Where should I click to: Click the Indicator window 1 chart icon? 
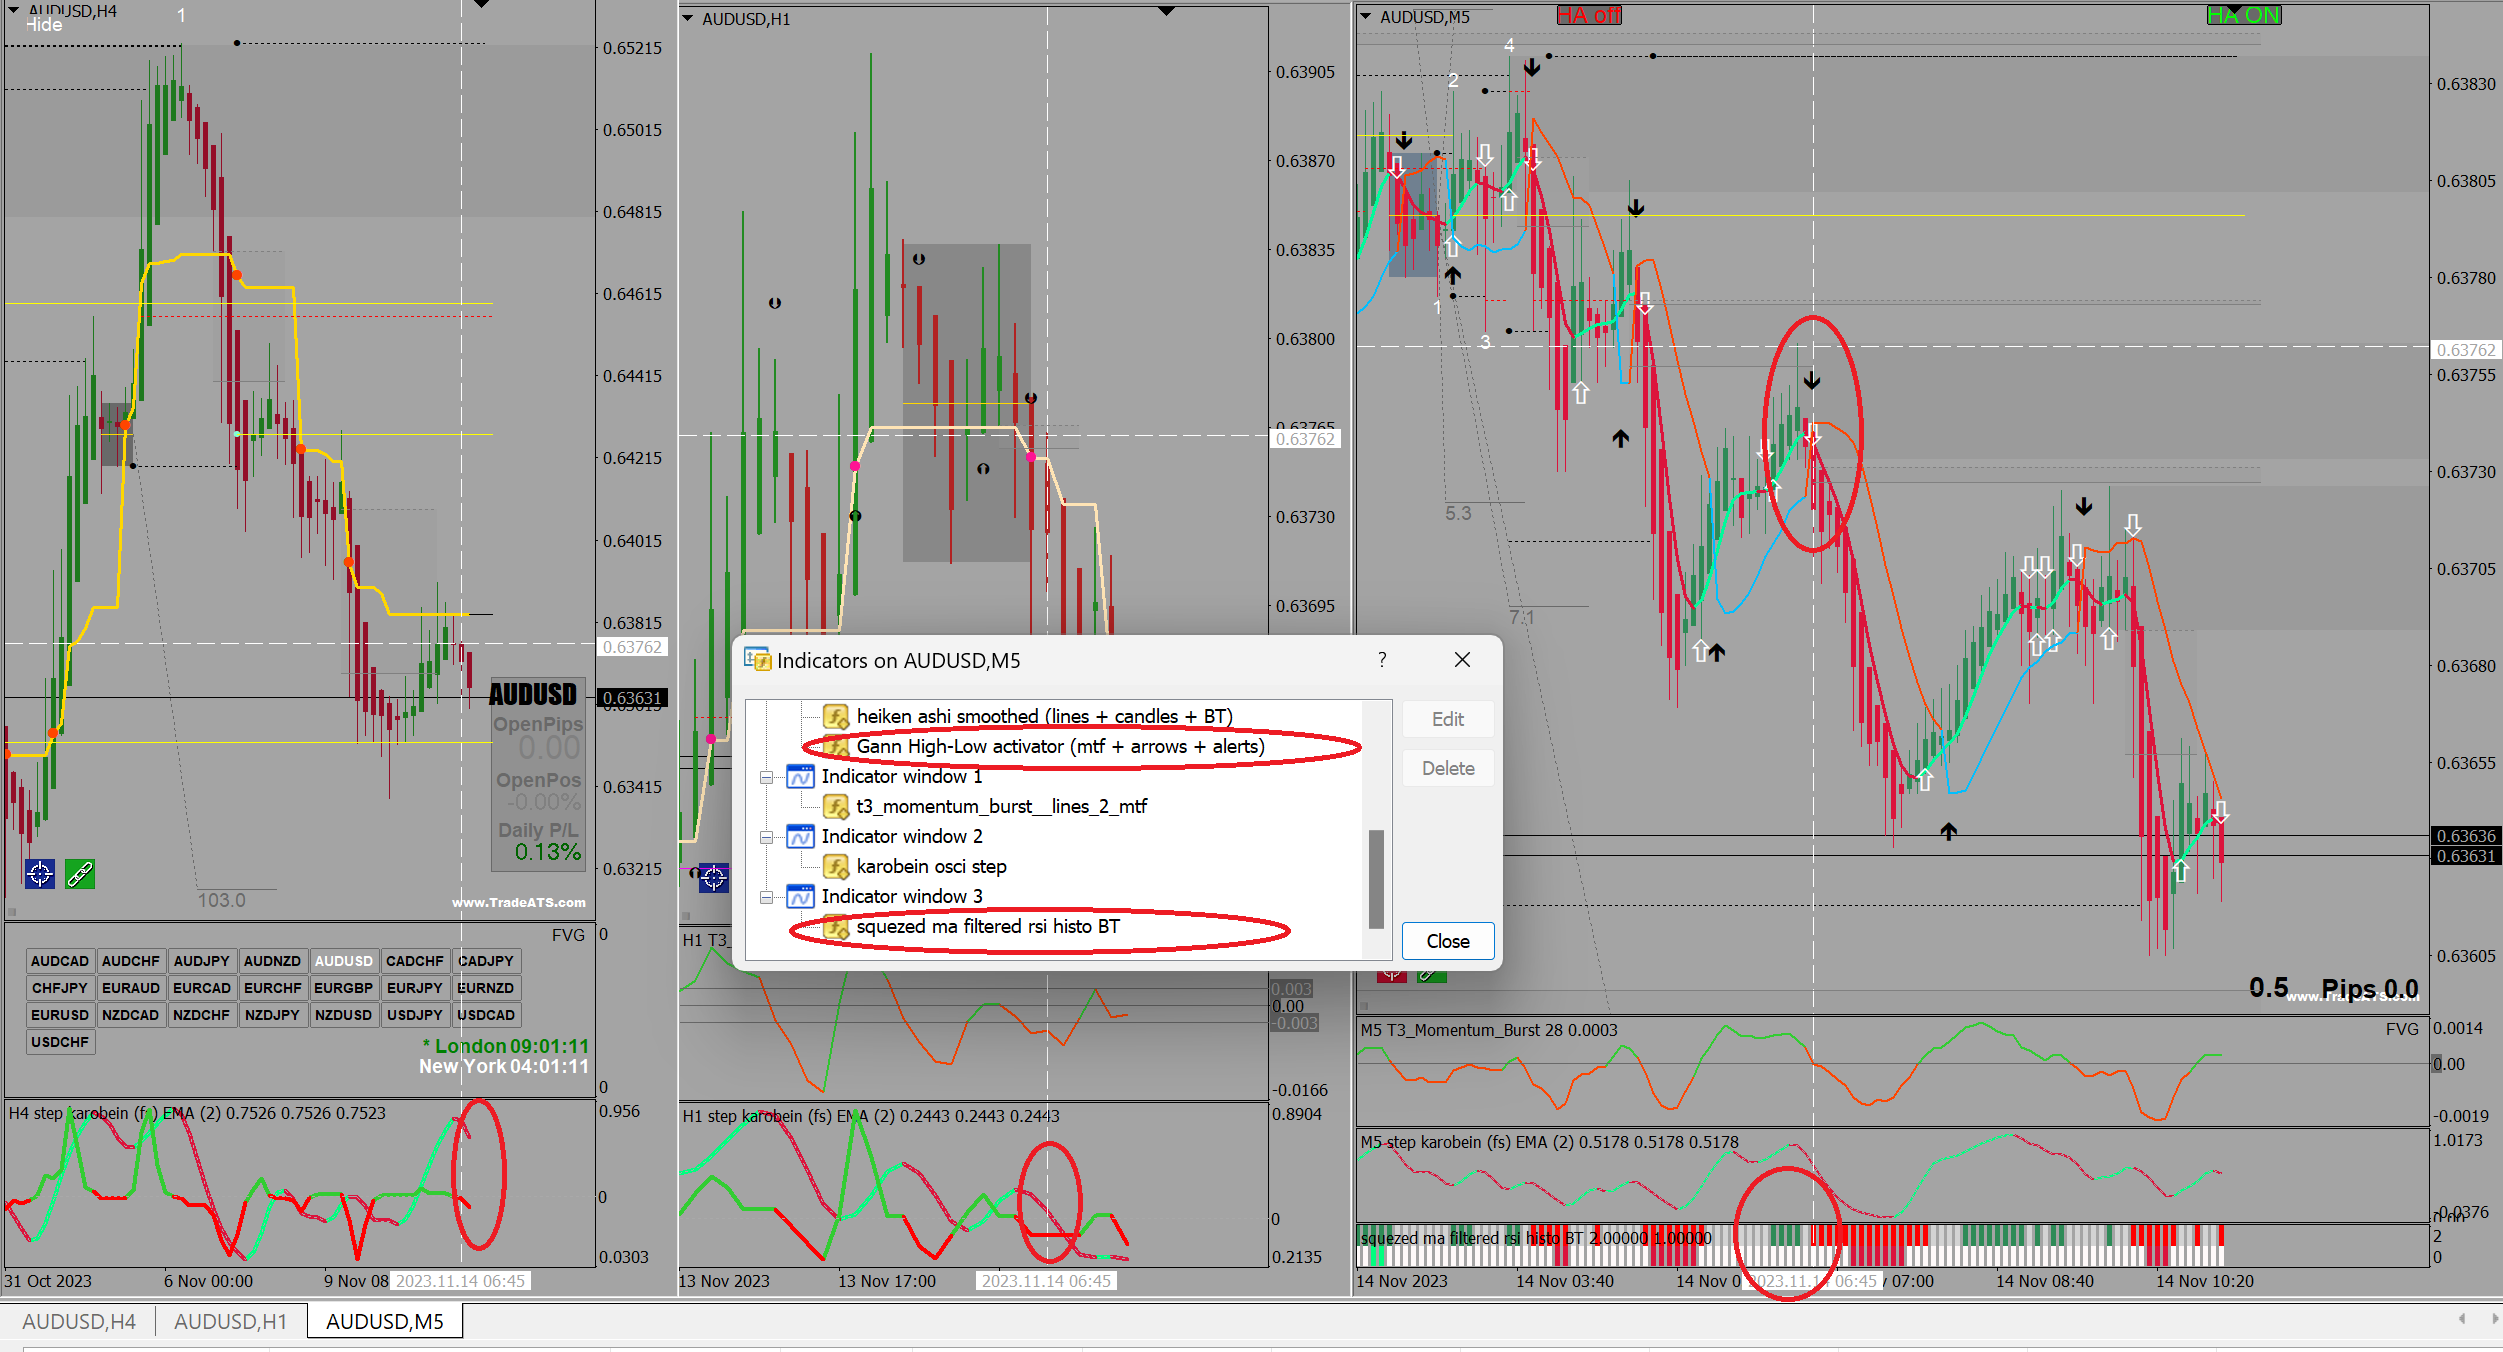point(800,776)
